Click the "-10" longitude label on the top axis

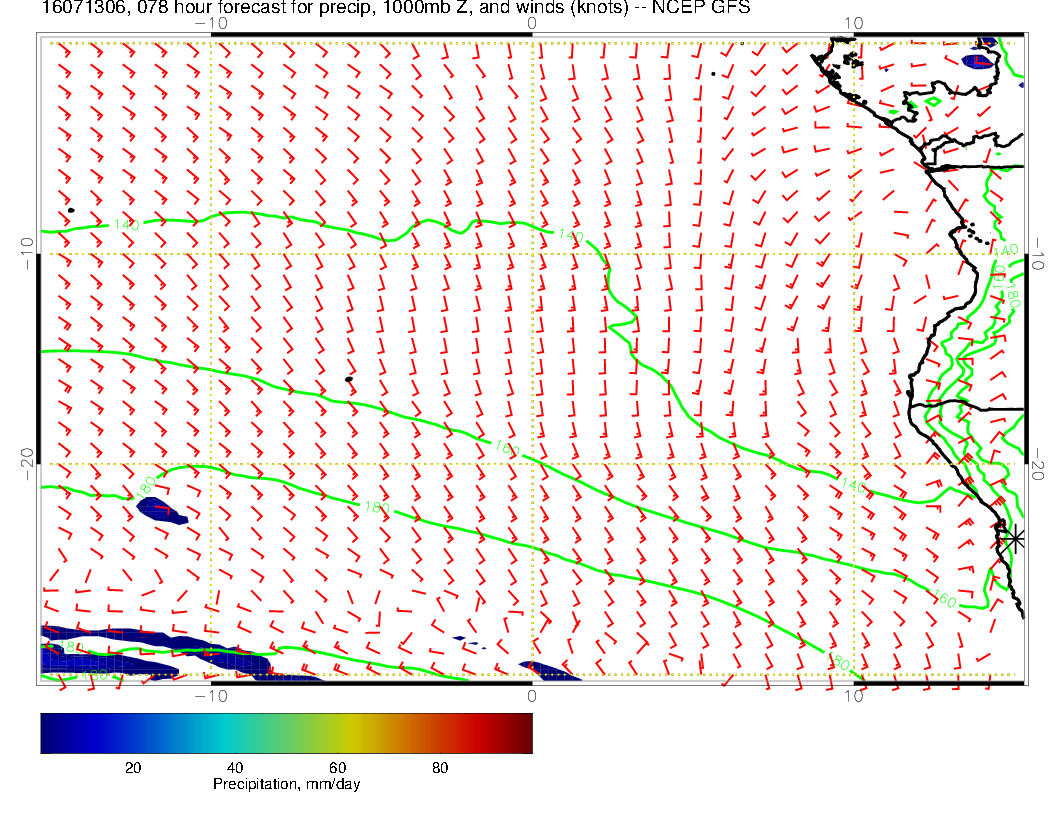click(x=211, y=24)
